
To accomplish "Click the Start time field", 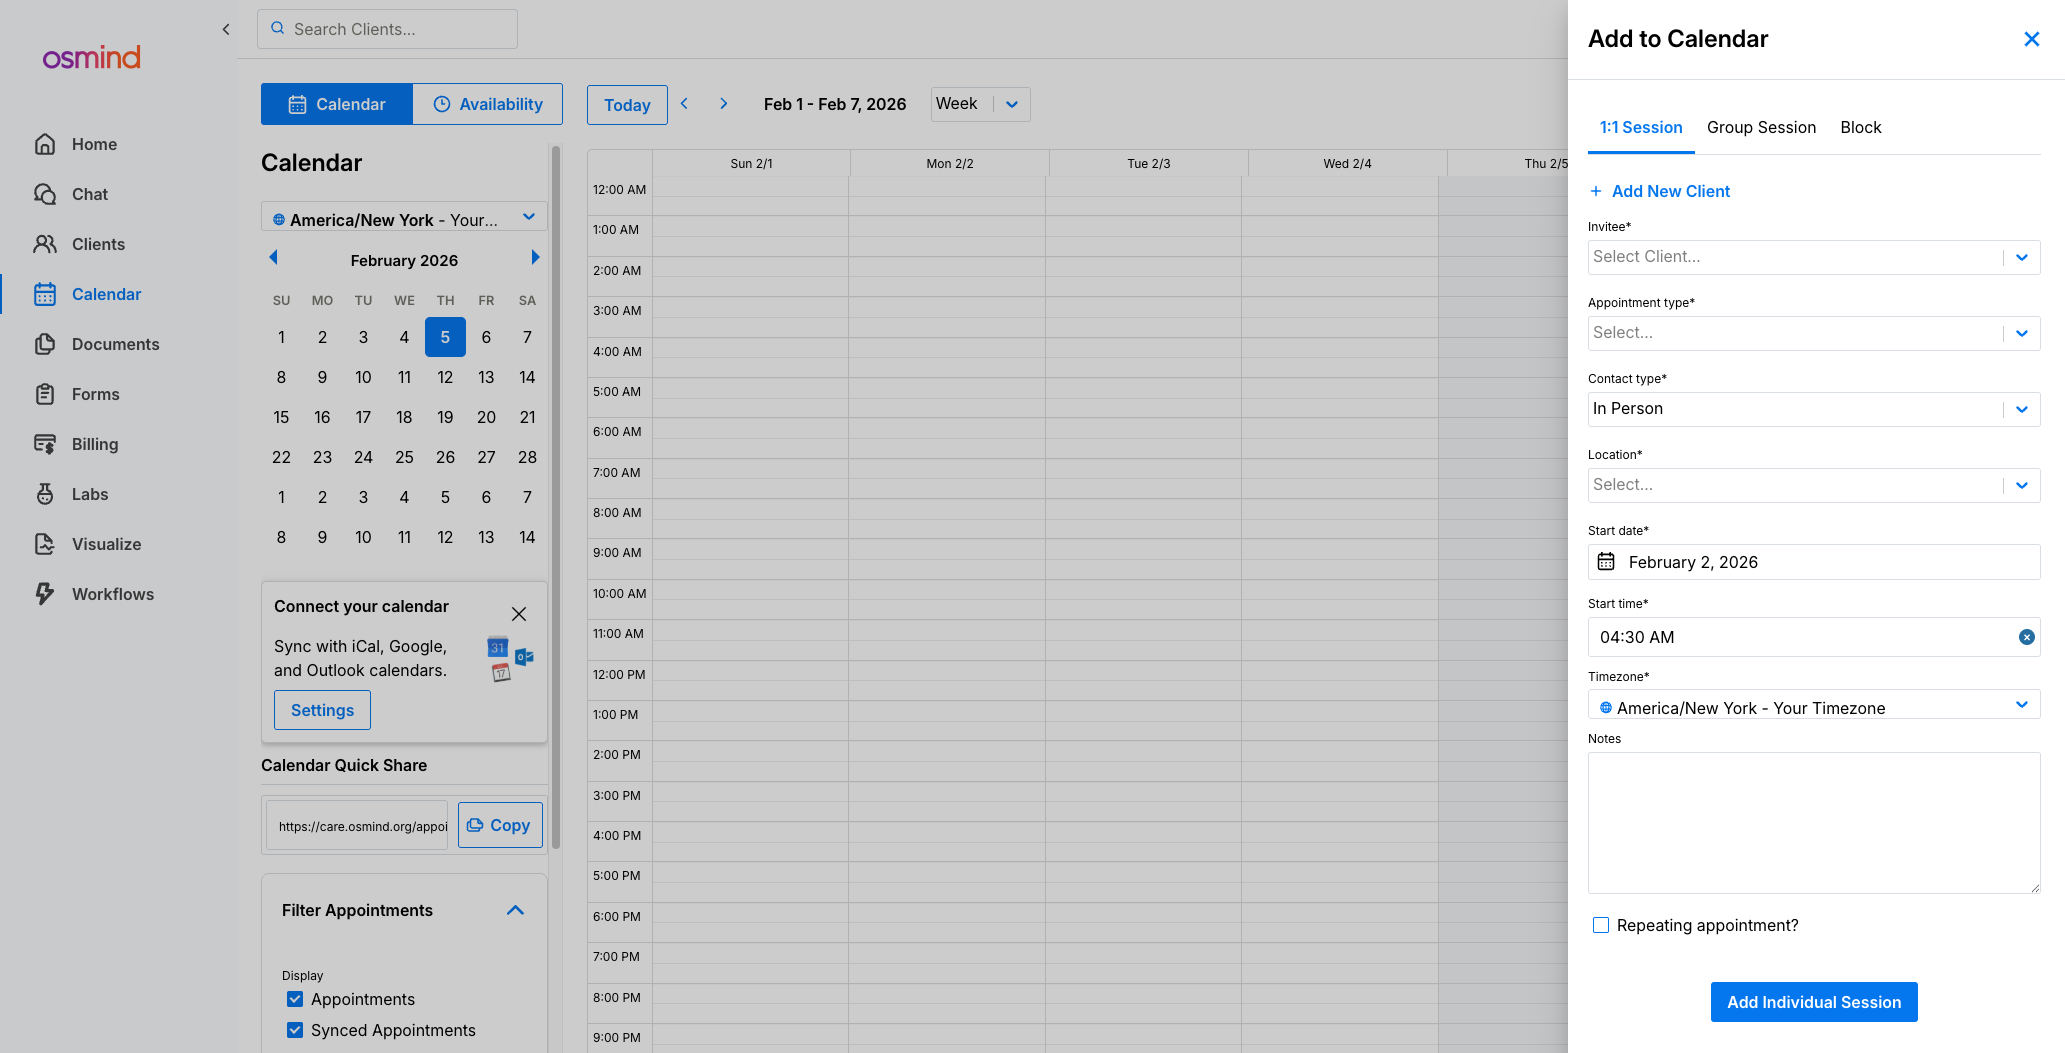I will 1814,637.
